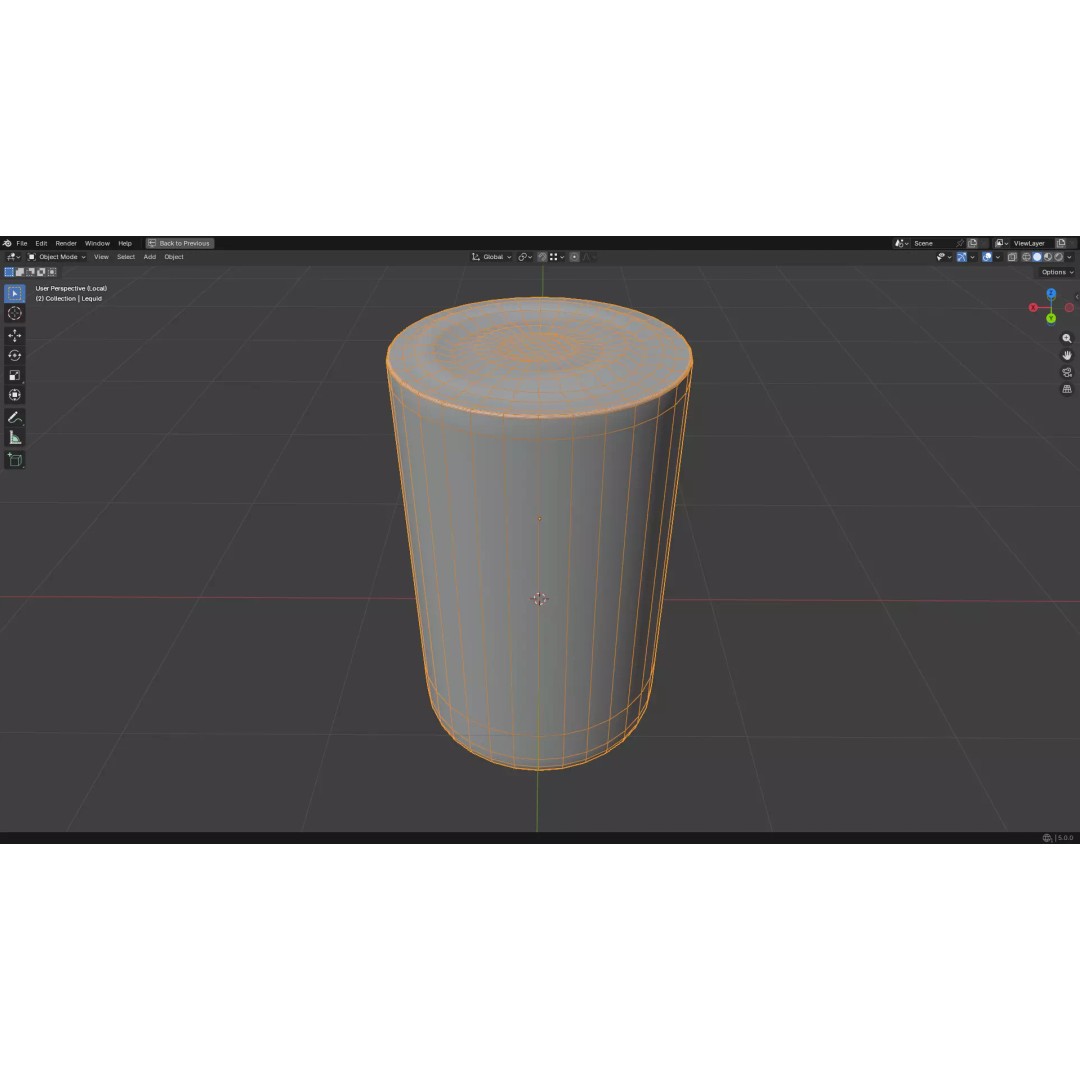1080x1080 pixels.
Task: Set selection mode to invert
Action: click(41, 272)
